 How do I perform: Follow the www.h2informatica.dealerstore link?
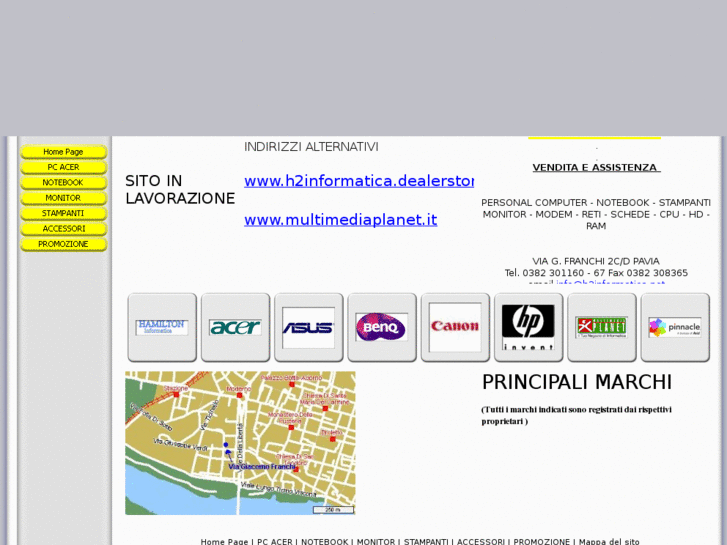tap(359, 181)
